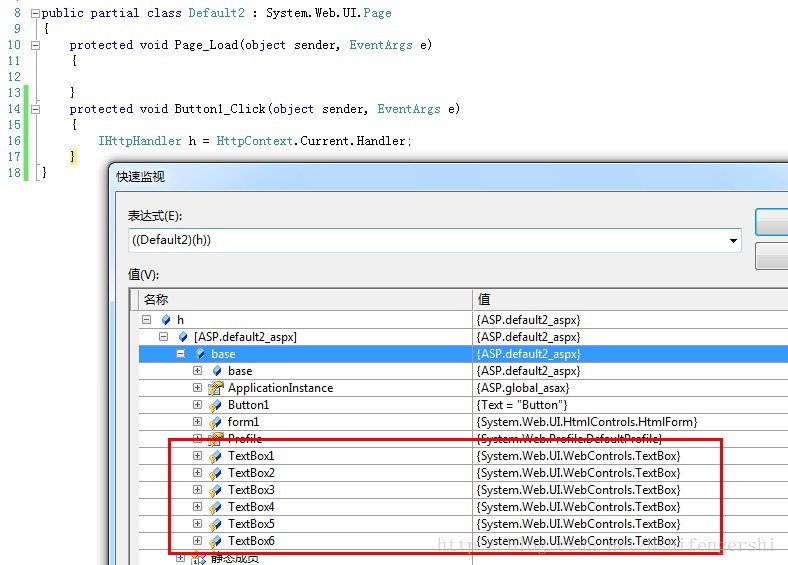Select the Button1 row name

pos(248,405)
